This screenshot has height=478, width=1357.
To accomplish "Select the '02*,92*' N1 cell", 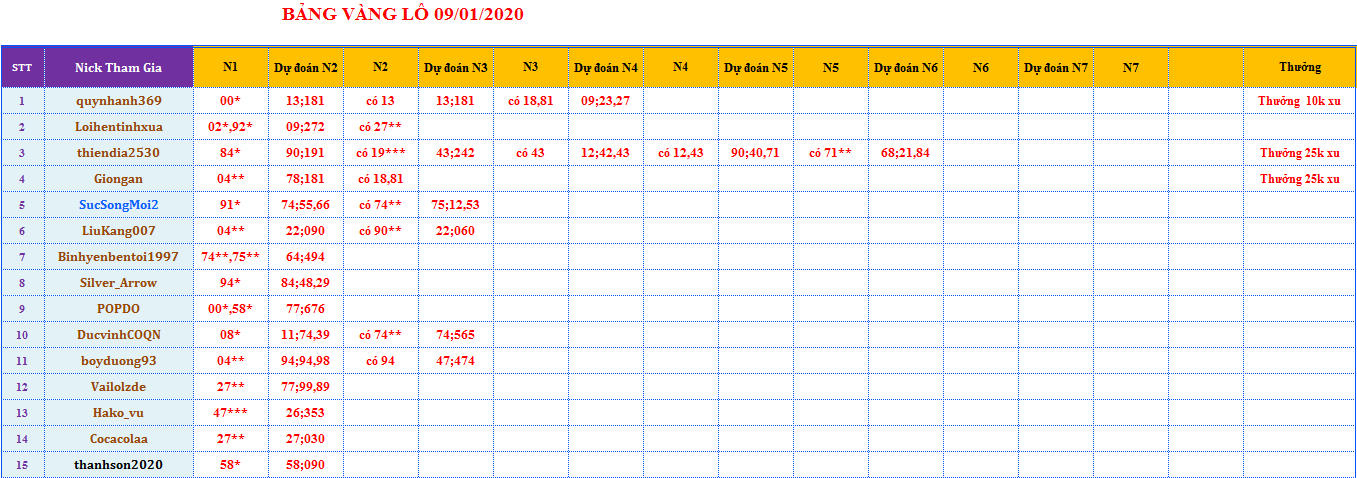I will (x=231, y=127).
